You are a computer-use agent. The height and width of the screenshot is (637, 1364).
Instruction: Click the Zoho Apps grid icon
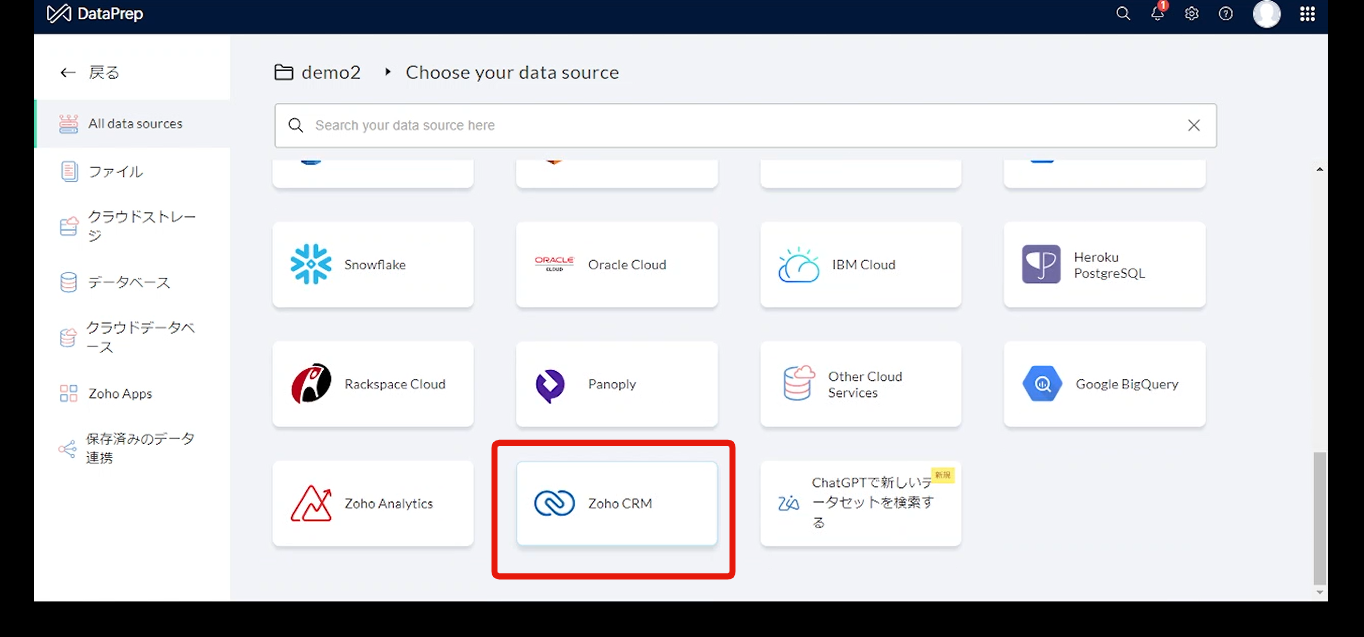[x=69, y=394]
